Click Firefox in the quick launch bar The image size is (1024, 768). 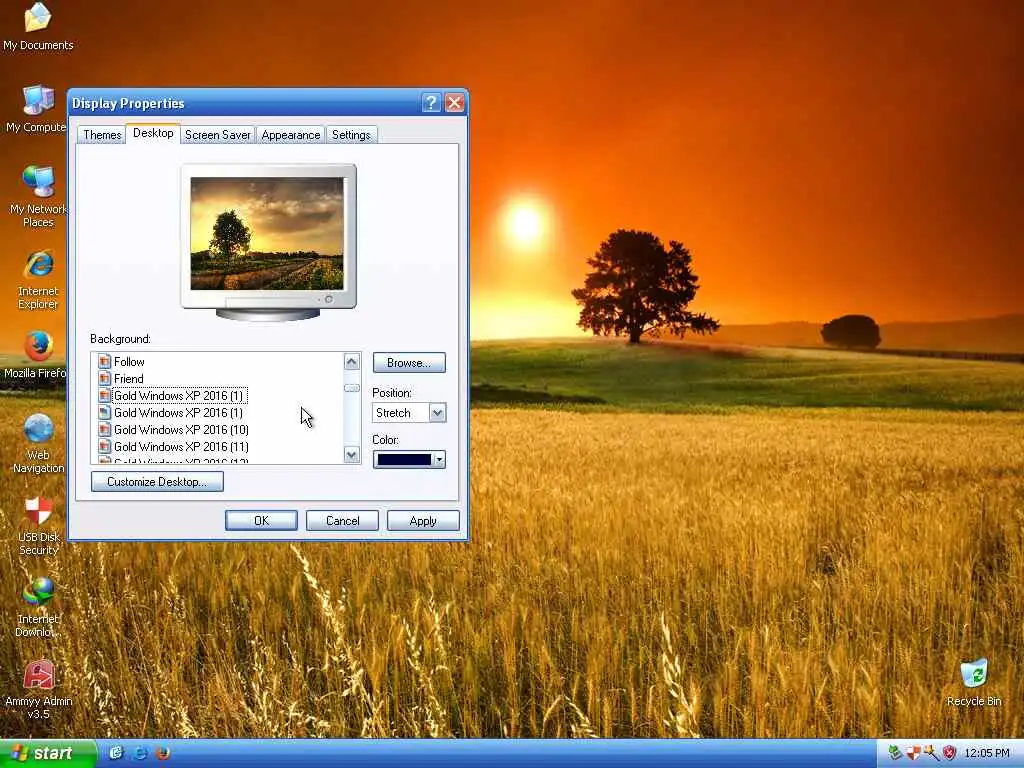coord(163,753)
